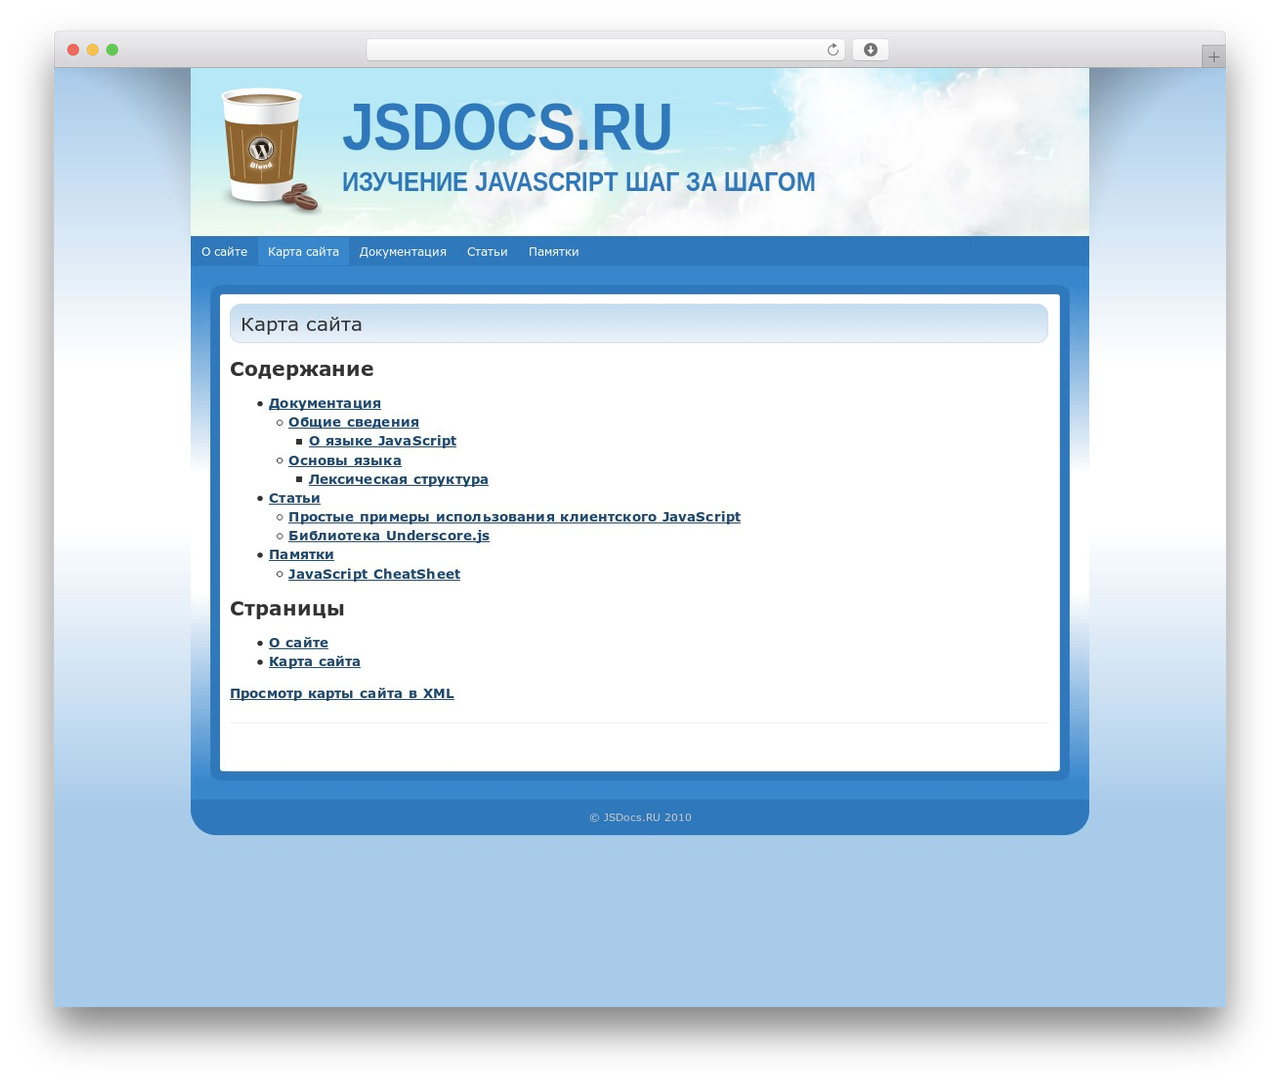Follow the 'Библиотека Underscore.js' link
This screenshot has height=1084, width=1280.
coord(389,536)
